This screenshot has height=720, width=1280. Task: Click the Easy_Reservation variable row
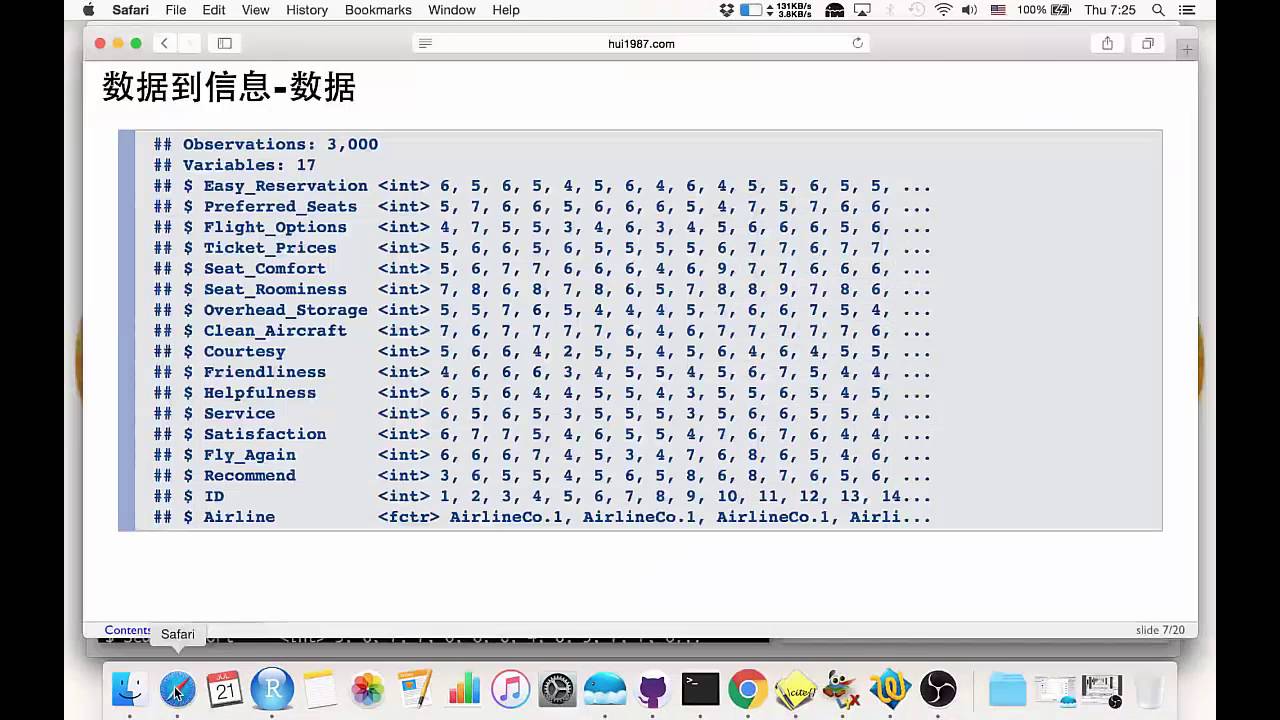pos(542,186)
